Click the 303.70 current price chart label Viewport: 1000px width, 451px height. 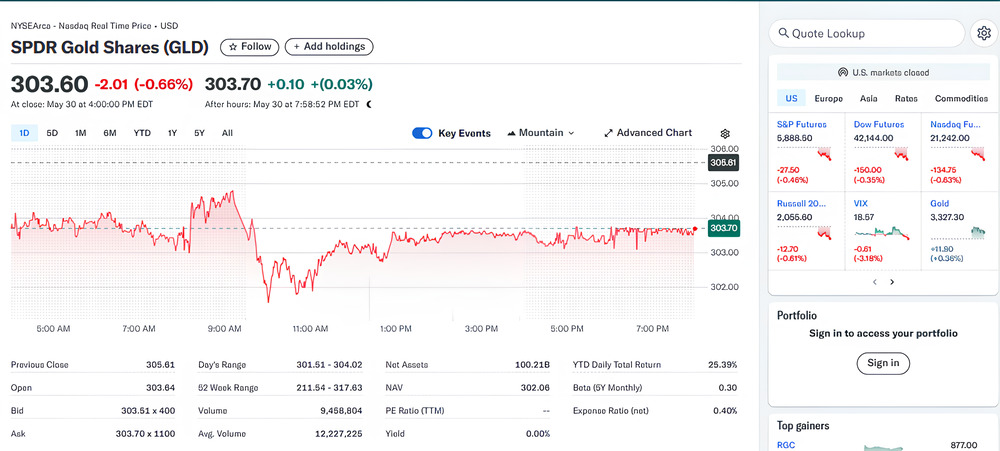pyautogui.click(x=724, y=228)
